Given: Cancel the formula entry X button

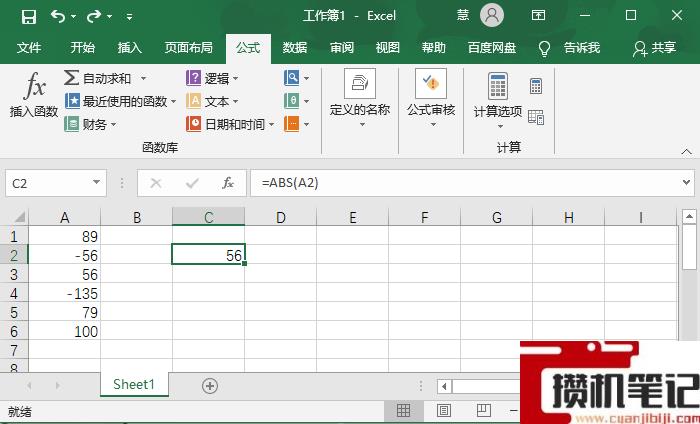Looking at the screenshot, I should point(156,183).
